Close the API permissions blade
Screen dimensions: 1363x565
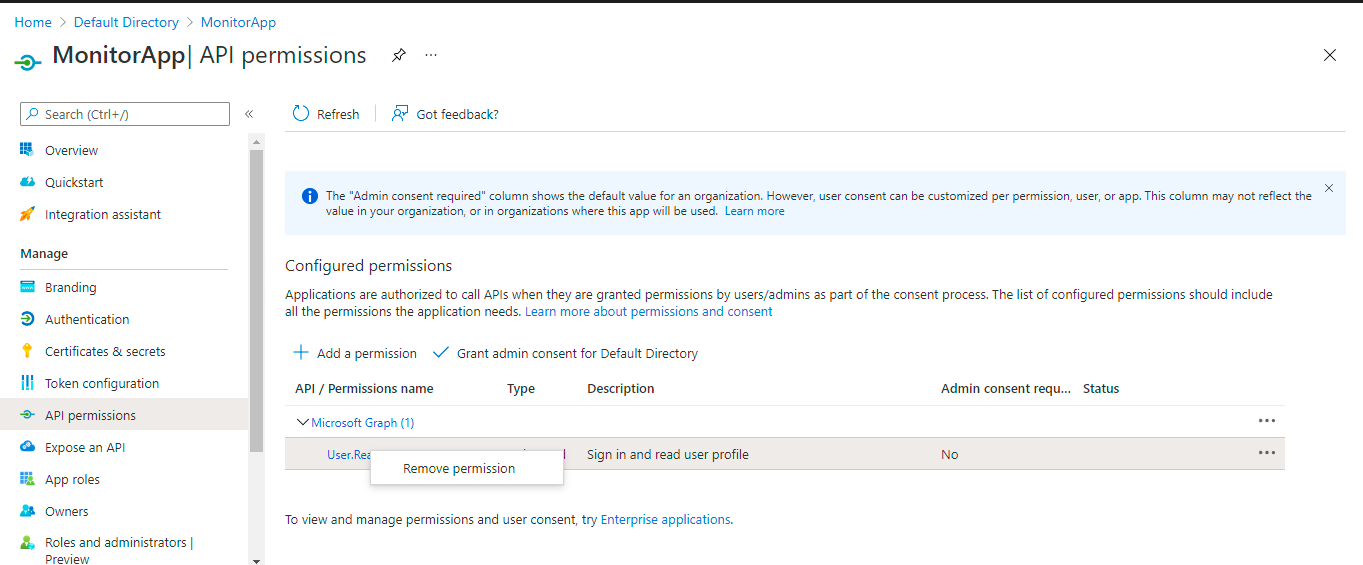[x=1330, y=55]
